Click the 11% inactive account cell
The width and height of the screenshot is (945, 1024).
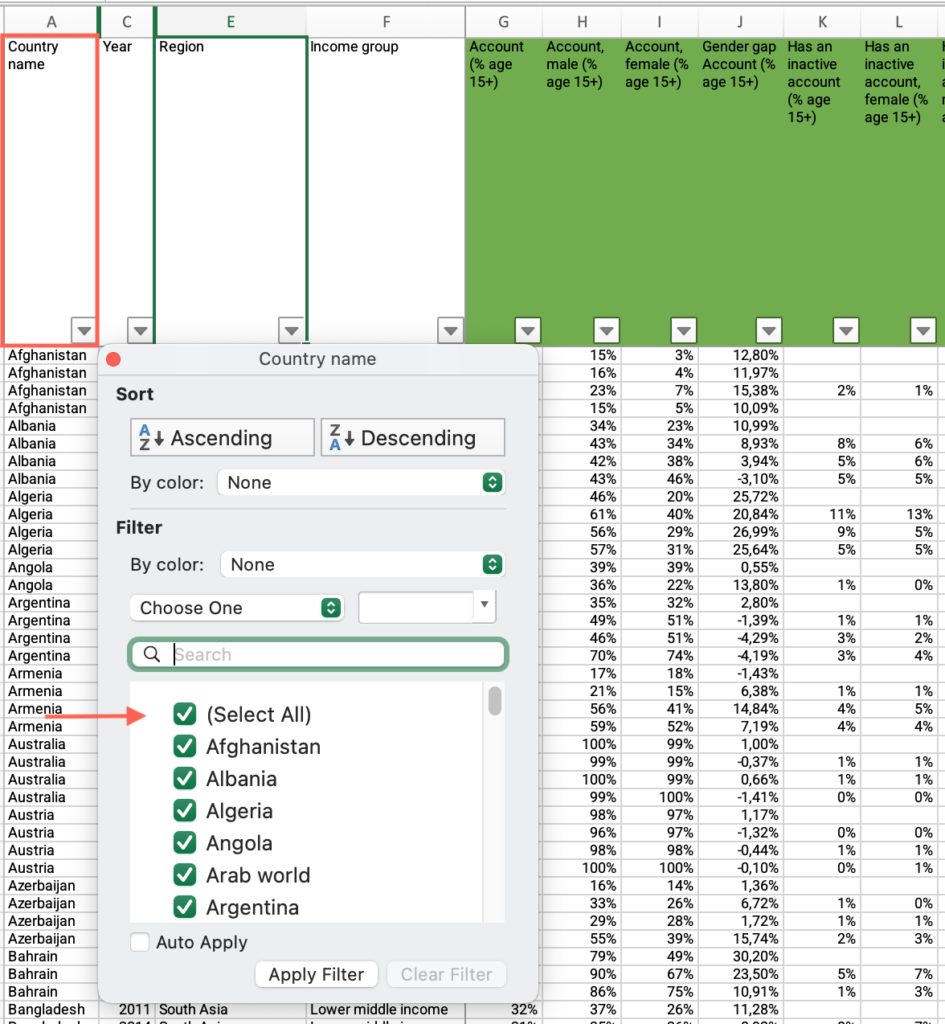pyautogui.click(x=822, y=515)
